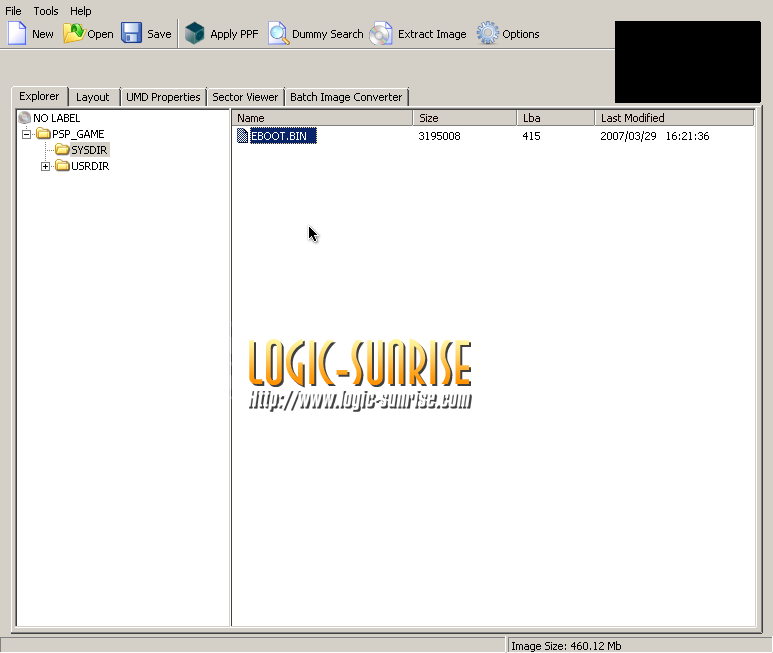The image size is (773, 653).
Task: Click the NO LABEL disc icon
Action: pos(24,118)
